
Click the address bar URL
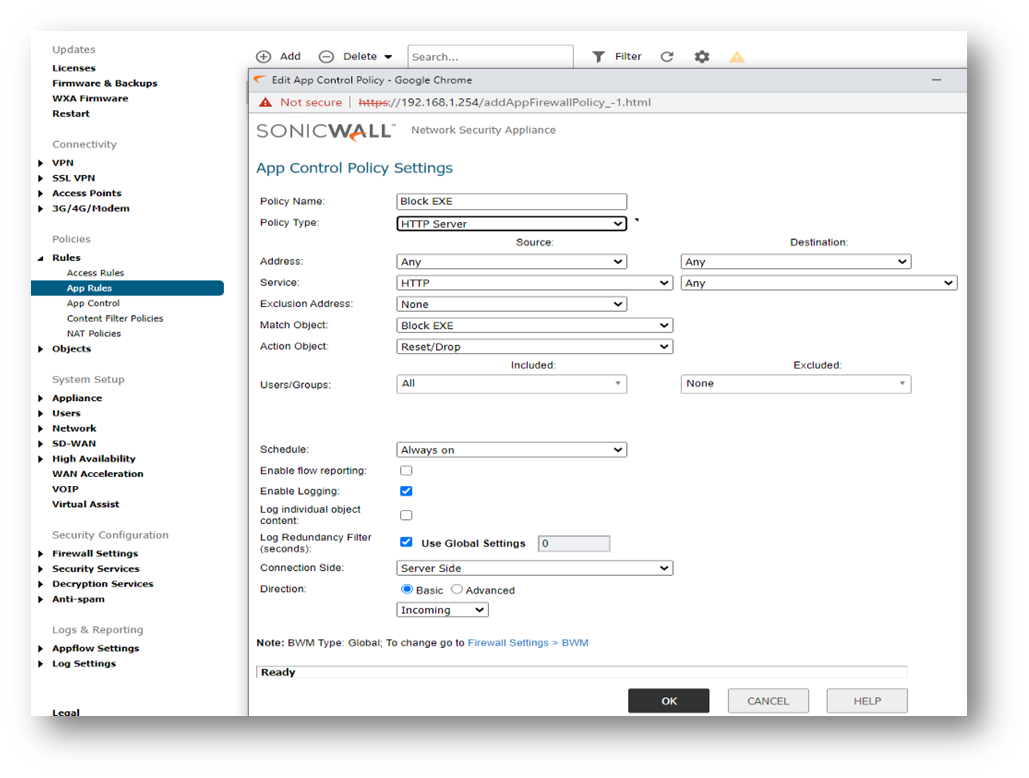[x=505, y=102]
